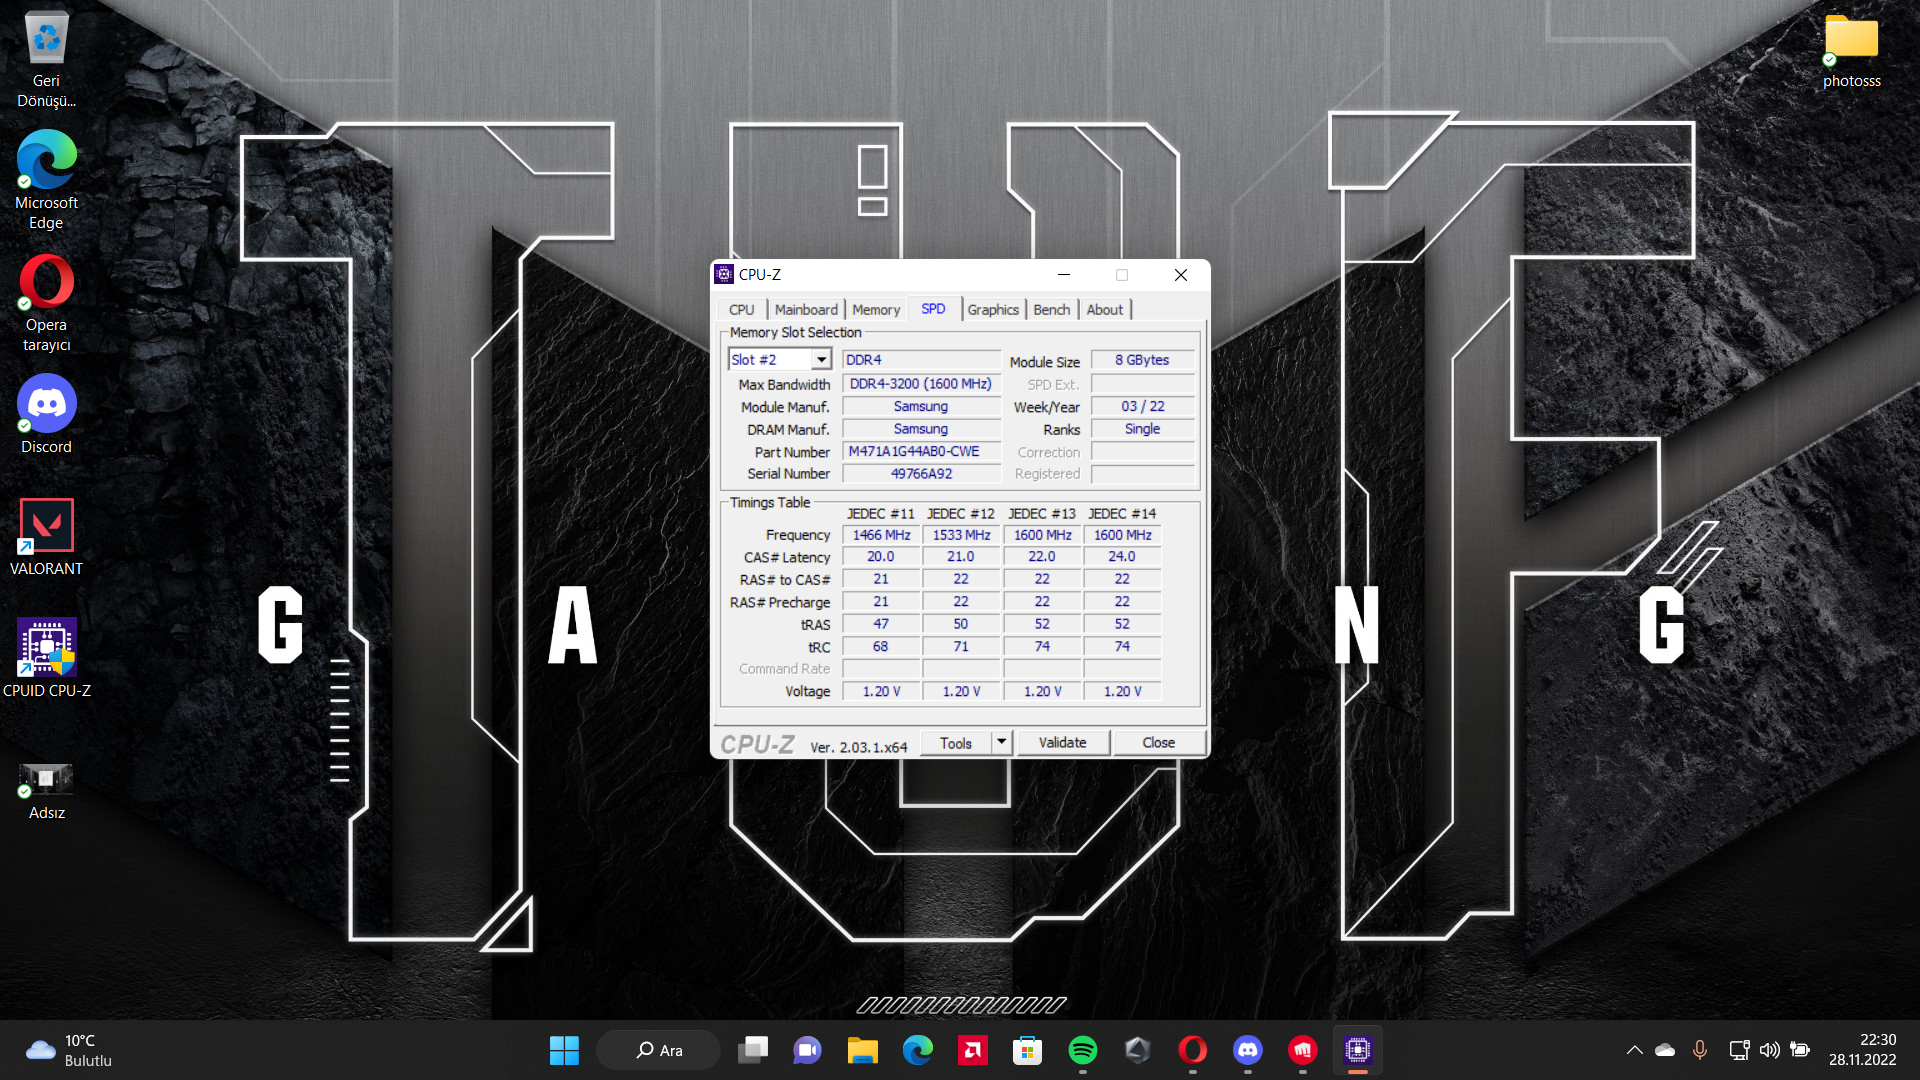Open File Explorer in the taskbar

(x=862, y=1050)
